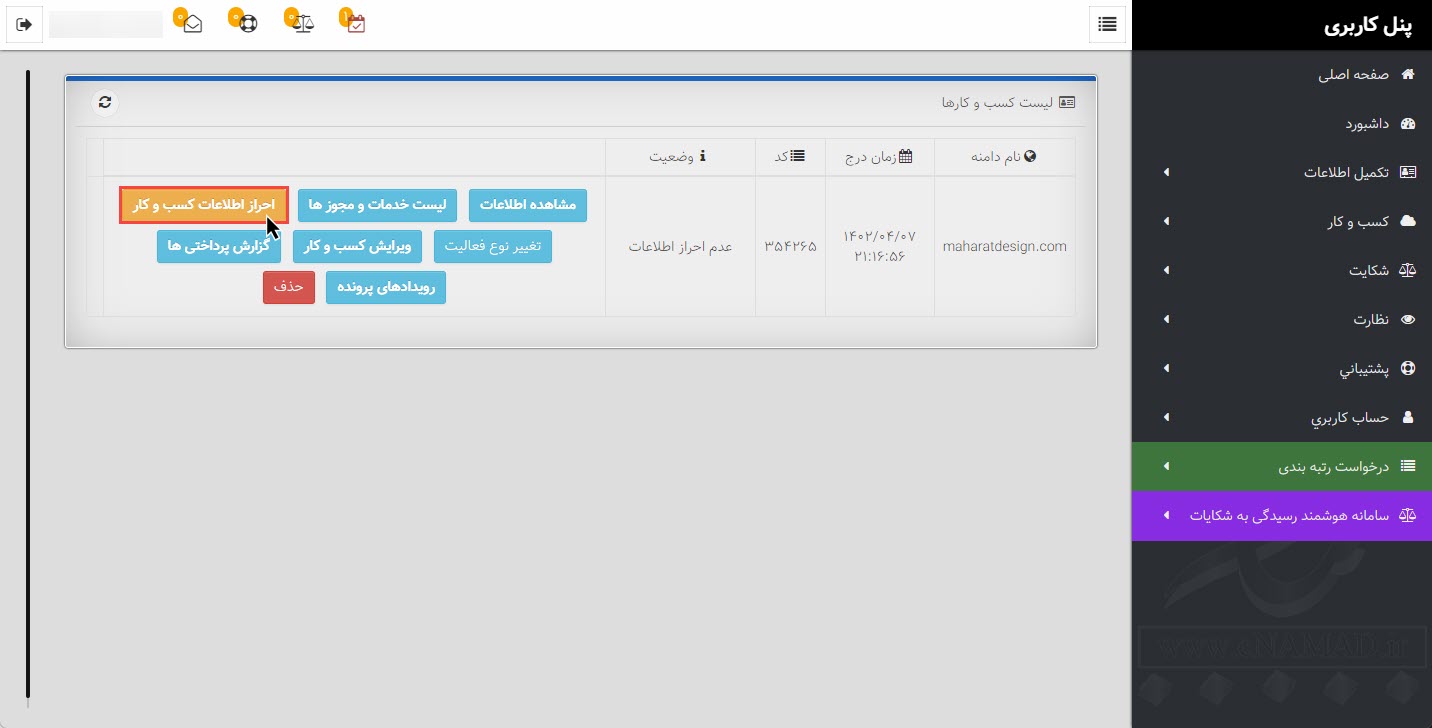Refresh the business list with the reload icon
Image resolution: width=1432 pixels, height=728 pixels.
tap(105, 102)
